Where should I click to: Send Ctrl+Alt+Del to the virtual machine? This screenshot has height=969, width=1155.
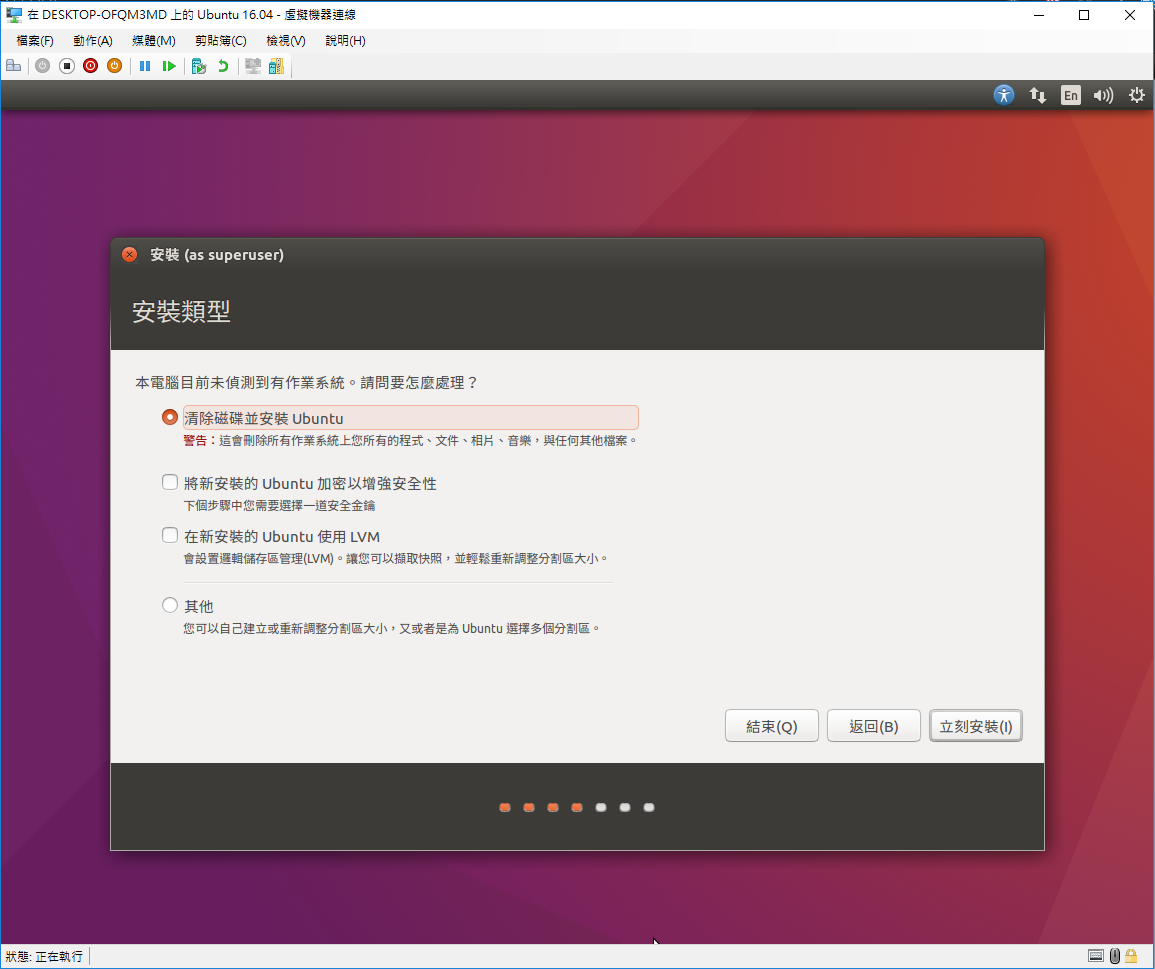14,66
